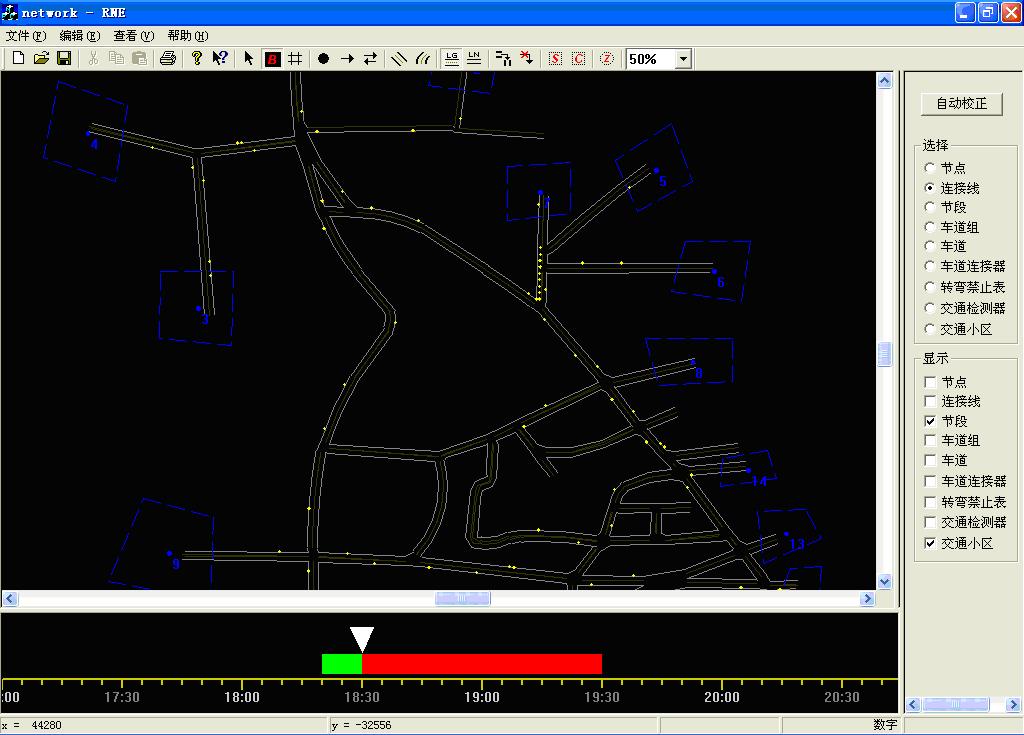Select the 节点 radio button
The height and width of the screenshot is (735, 1024).
point(931,168)
